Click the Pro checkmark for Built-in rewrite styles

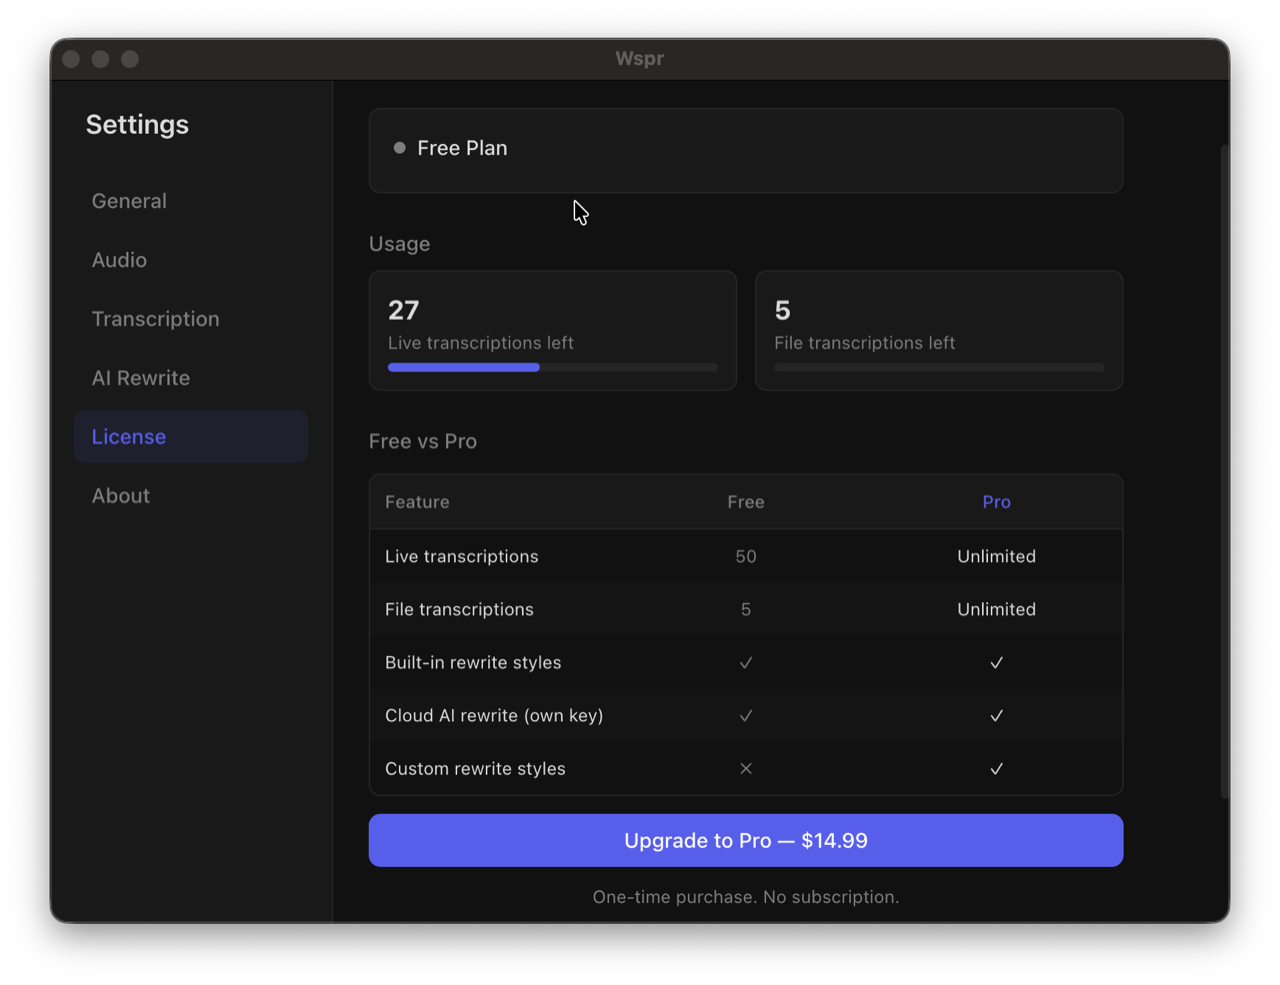point(996,663)
